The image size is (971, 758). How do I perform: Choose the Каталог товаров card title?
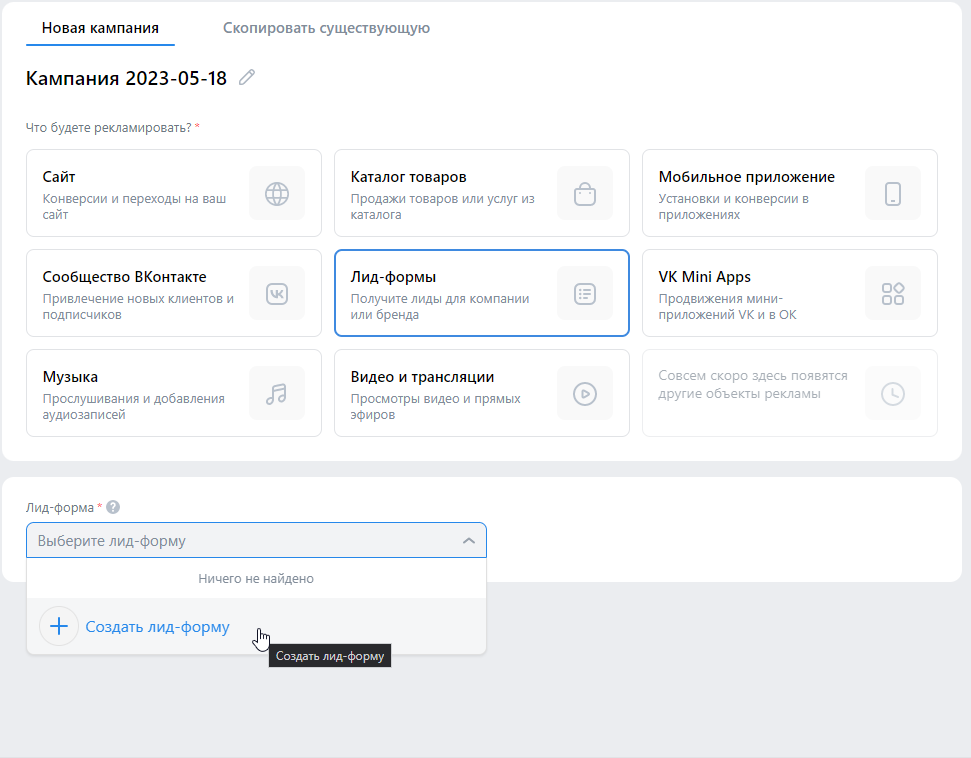tap(408, 177)
